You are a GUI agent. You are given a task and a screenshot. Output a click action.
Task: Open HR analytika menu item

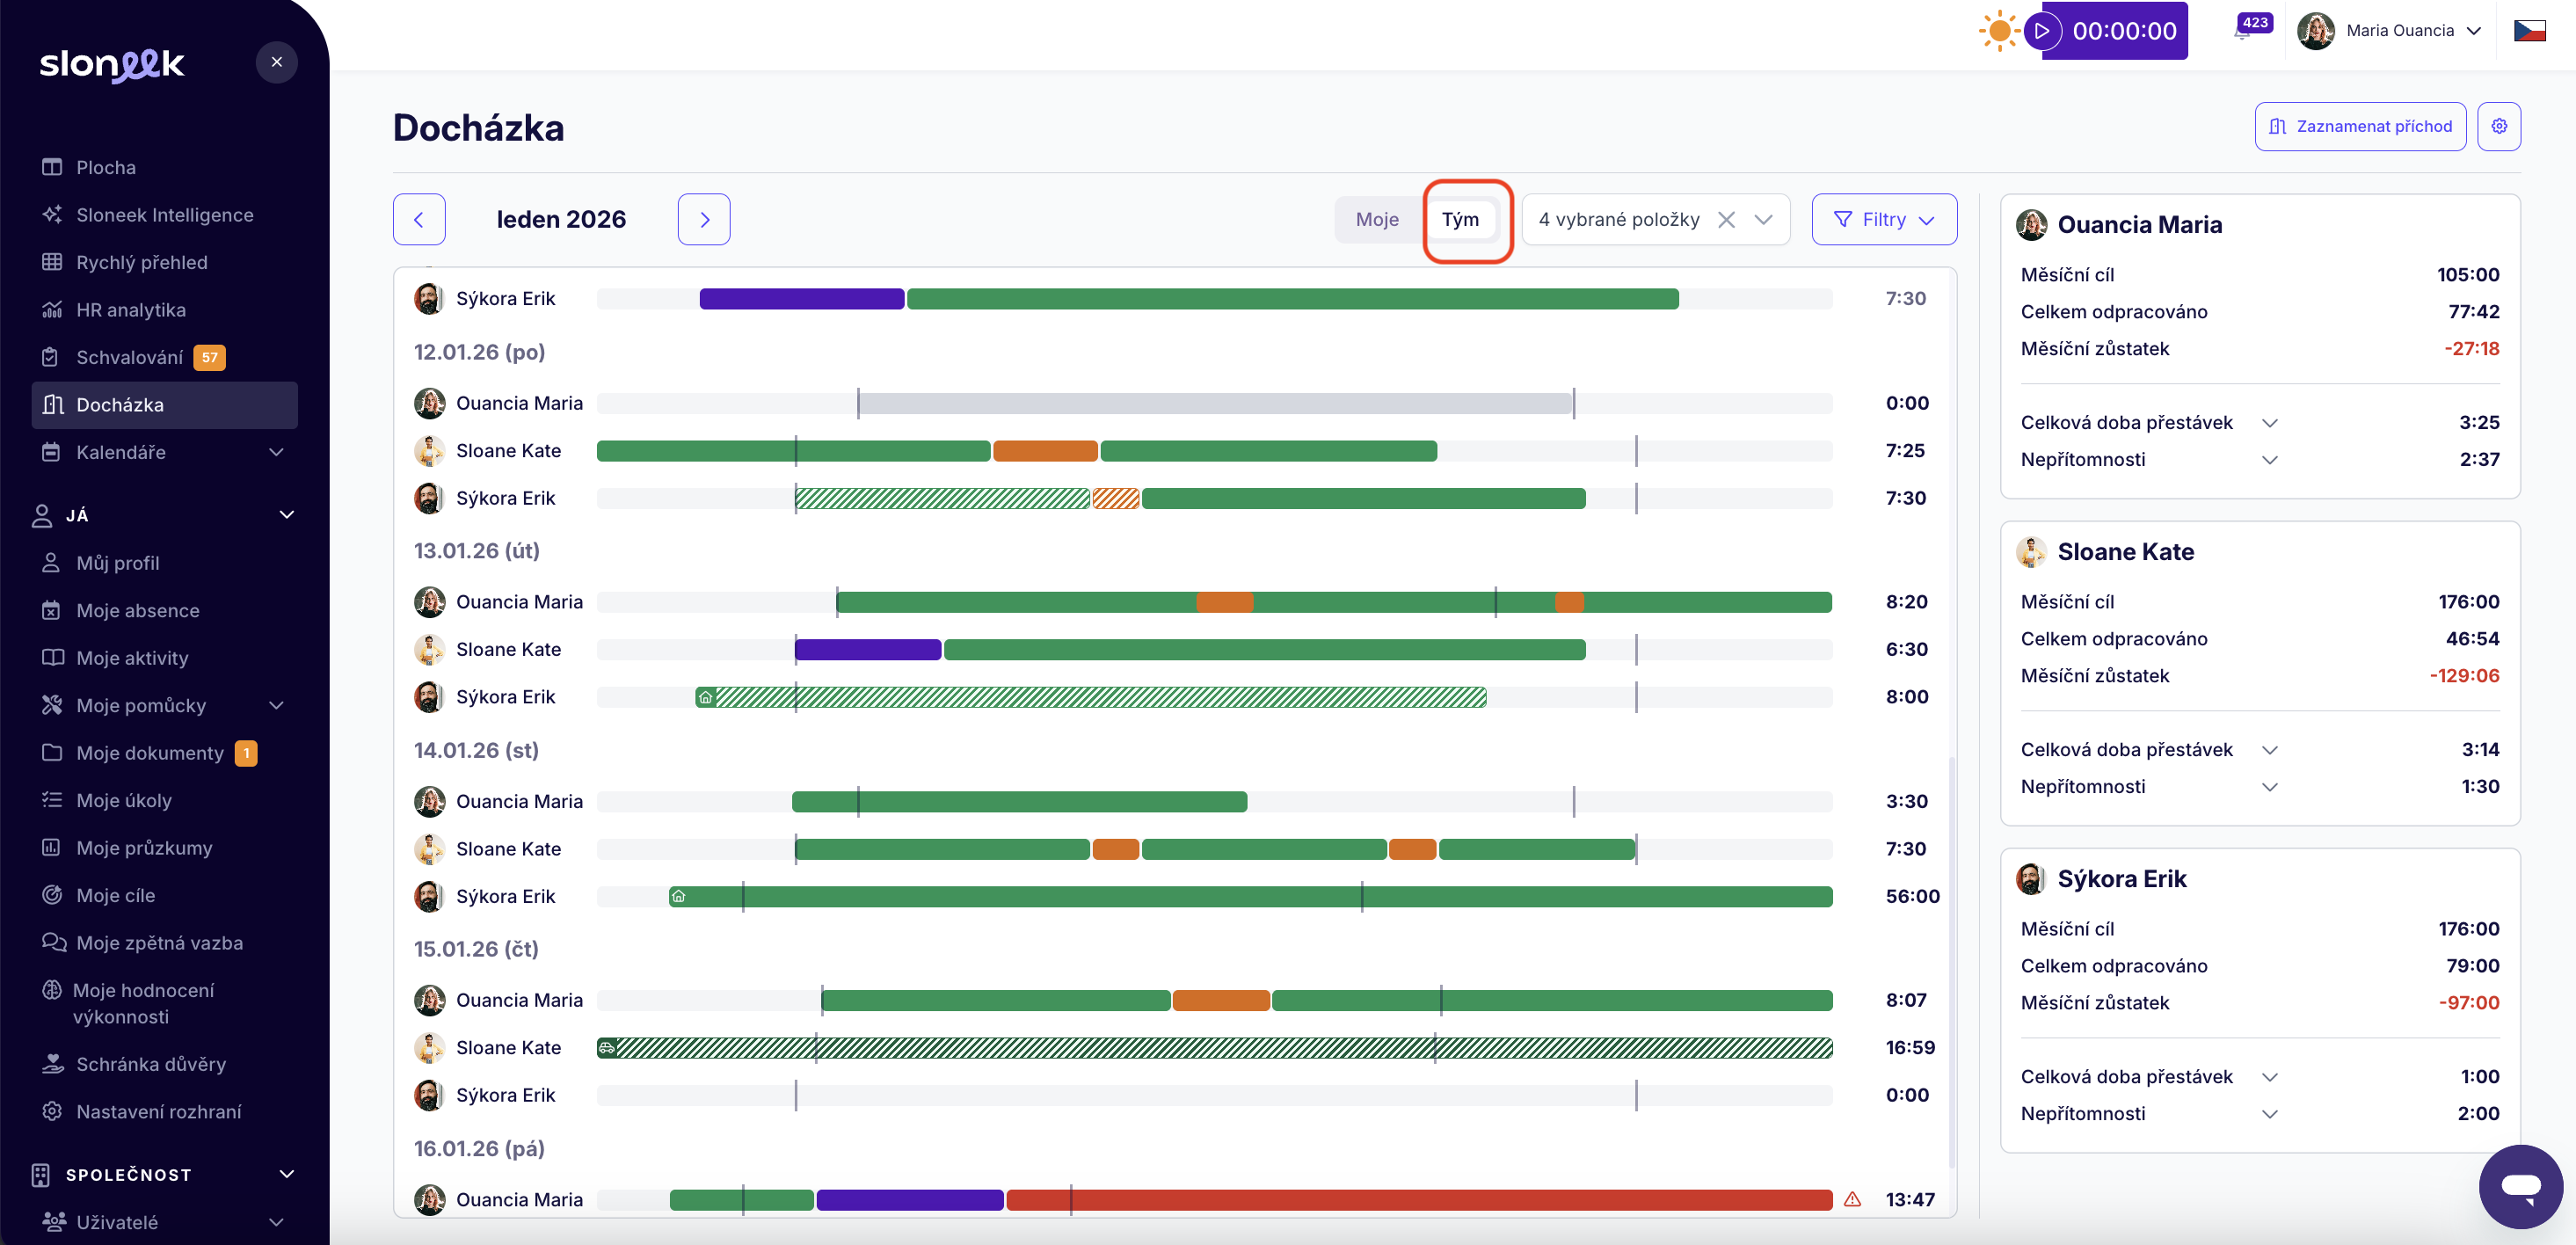tap(130, 310)
